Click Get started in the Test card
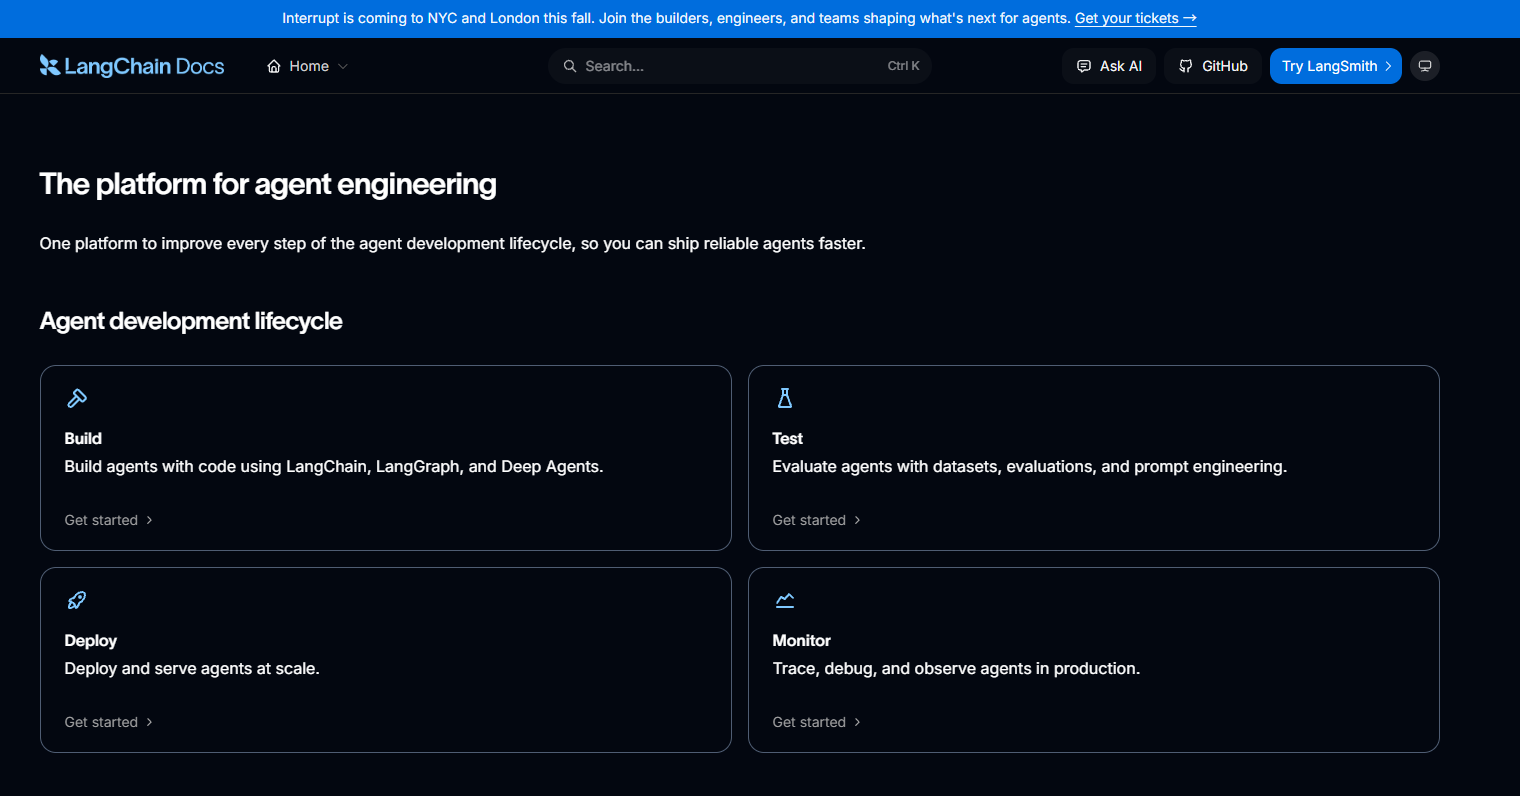This screenshot has height=796, width=1520. click(x=809, y=520)
